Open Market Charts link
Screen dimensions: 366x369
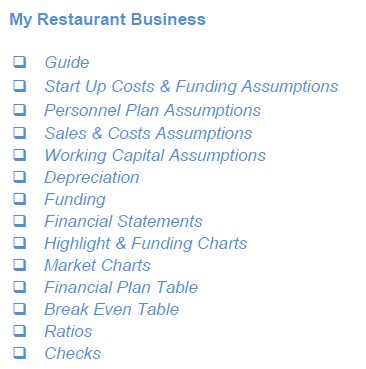coord(97,266)
